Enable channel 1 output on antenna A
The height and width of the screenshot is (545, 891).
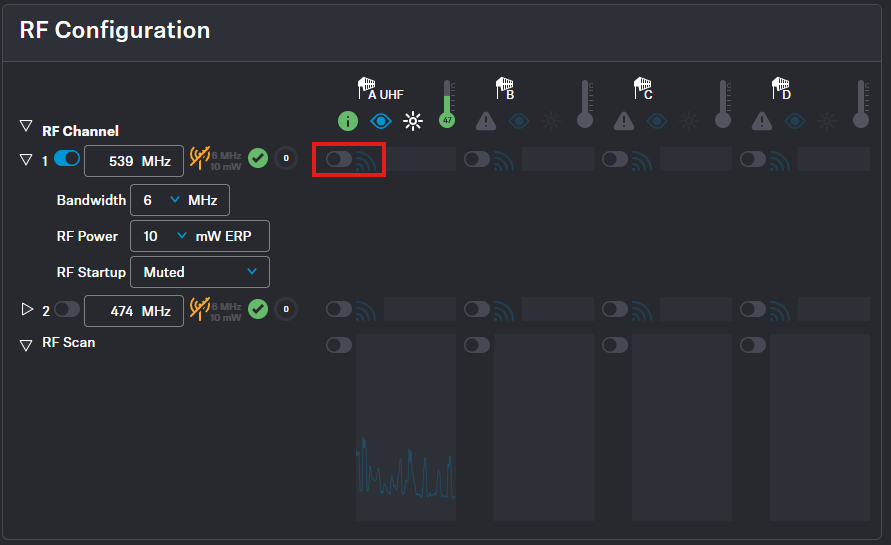click(x=339, y=159)
